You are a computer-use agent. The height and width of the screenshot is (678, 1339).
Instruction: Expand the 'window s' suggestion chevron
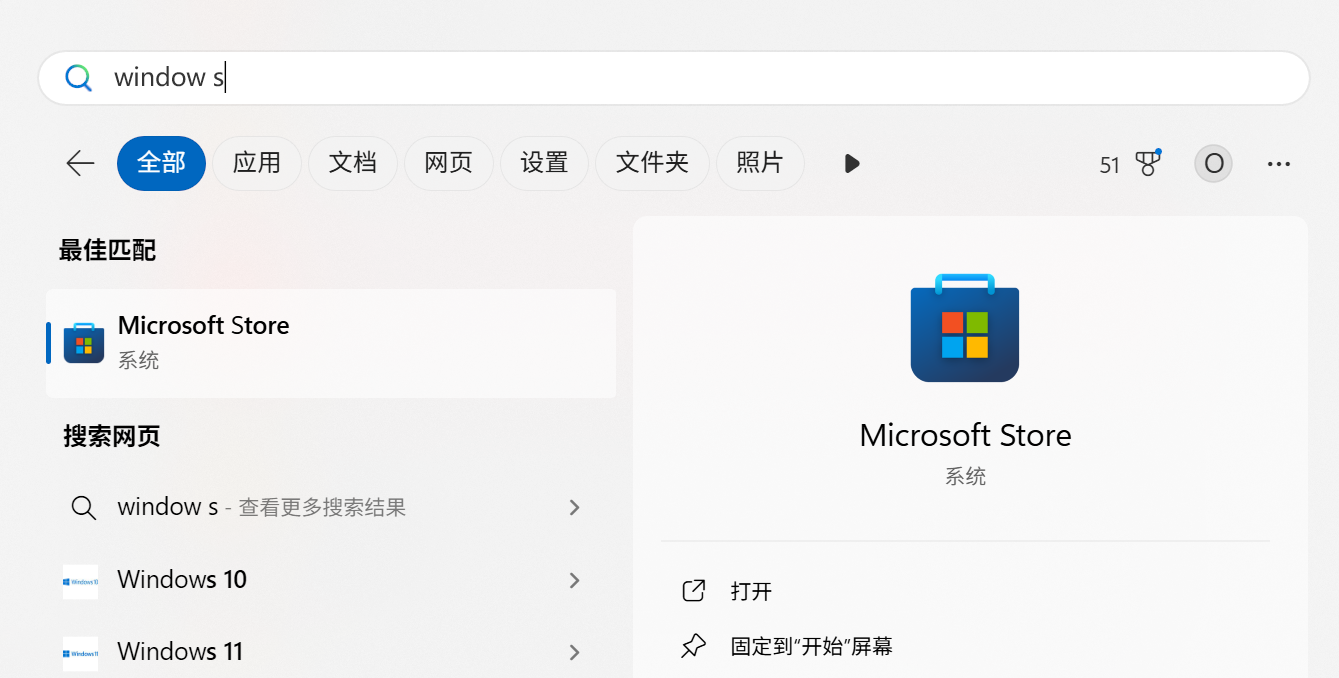pyautogui.click(x=575, y=508)
